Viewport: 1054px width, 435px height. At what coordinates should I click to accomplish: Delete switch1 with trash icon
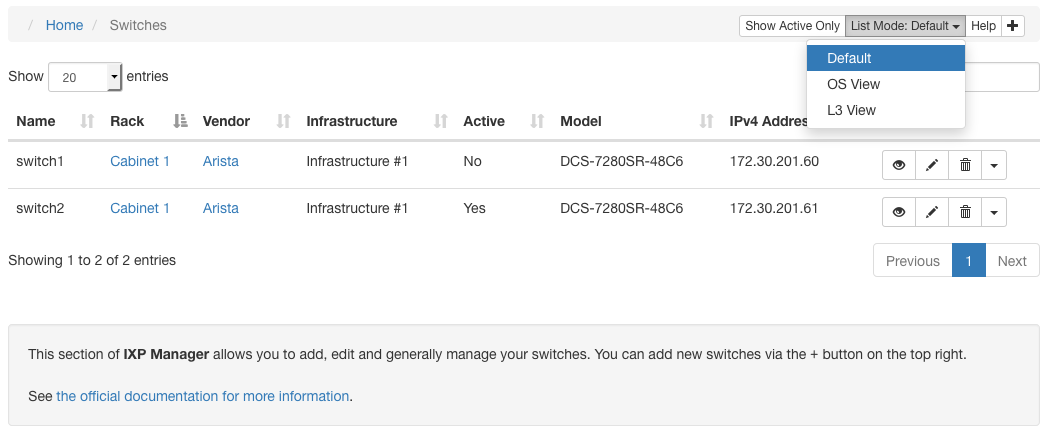tap(965, 165)
